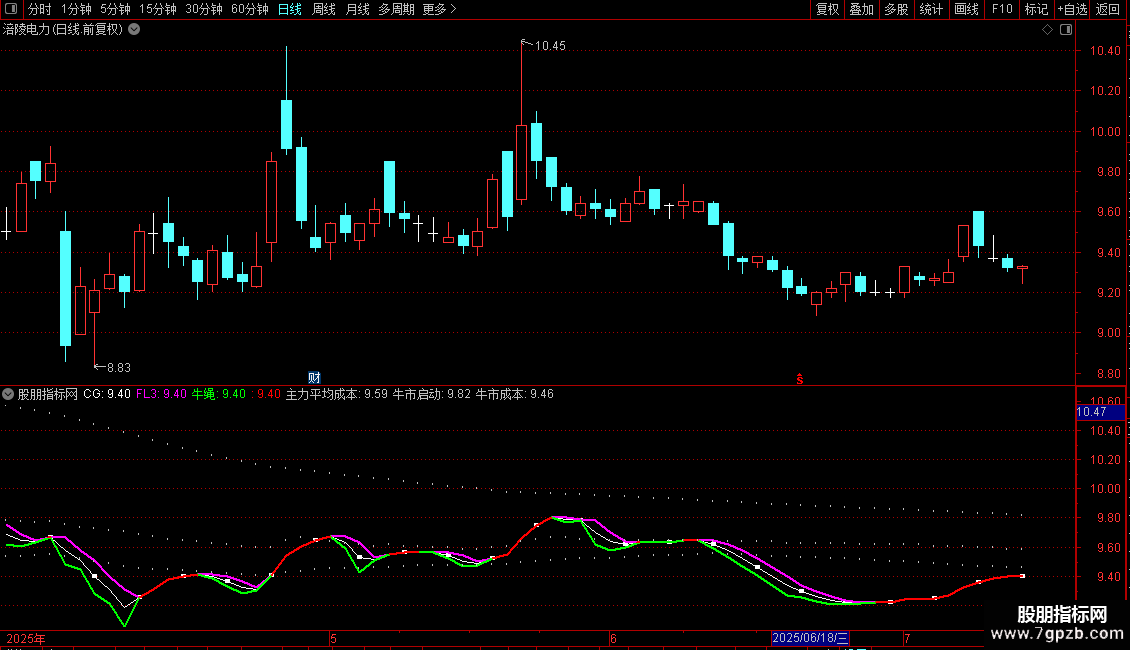
Task: Switch to the 分时 intraday view
Action: (x=40, y=9)
